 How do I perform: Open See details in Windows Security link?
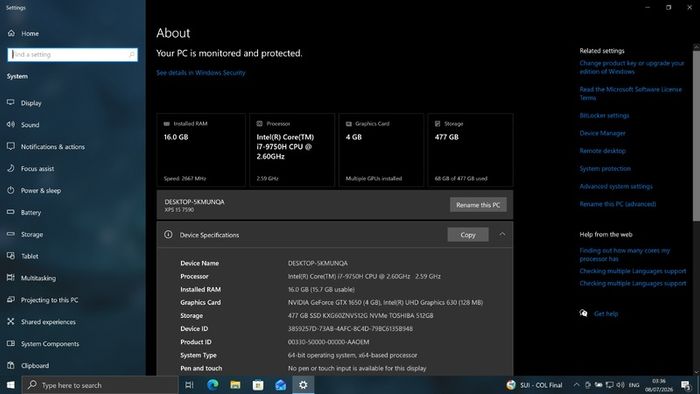tap(201, 73)
